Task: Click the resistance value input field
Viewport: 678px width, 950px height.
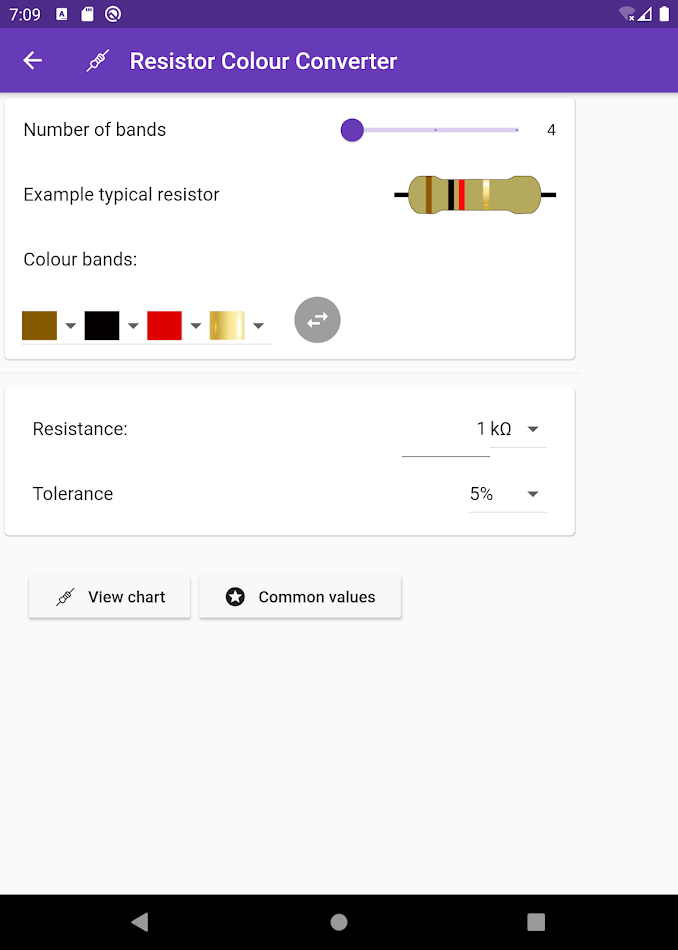Action: 445,430
